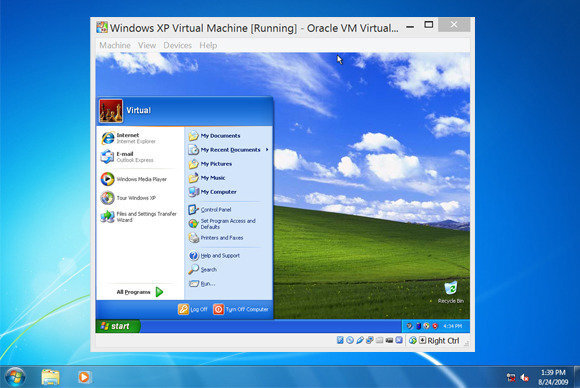
Task: Open Tour Windows XP entry
Action: (x=128, y=198)
